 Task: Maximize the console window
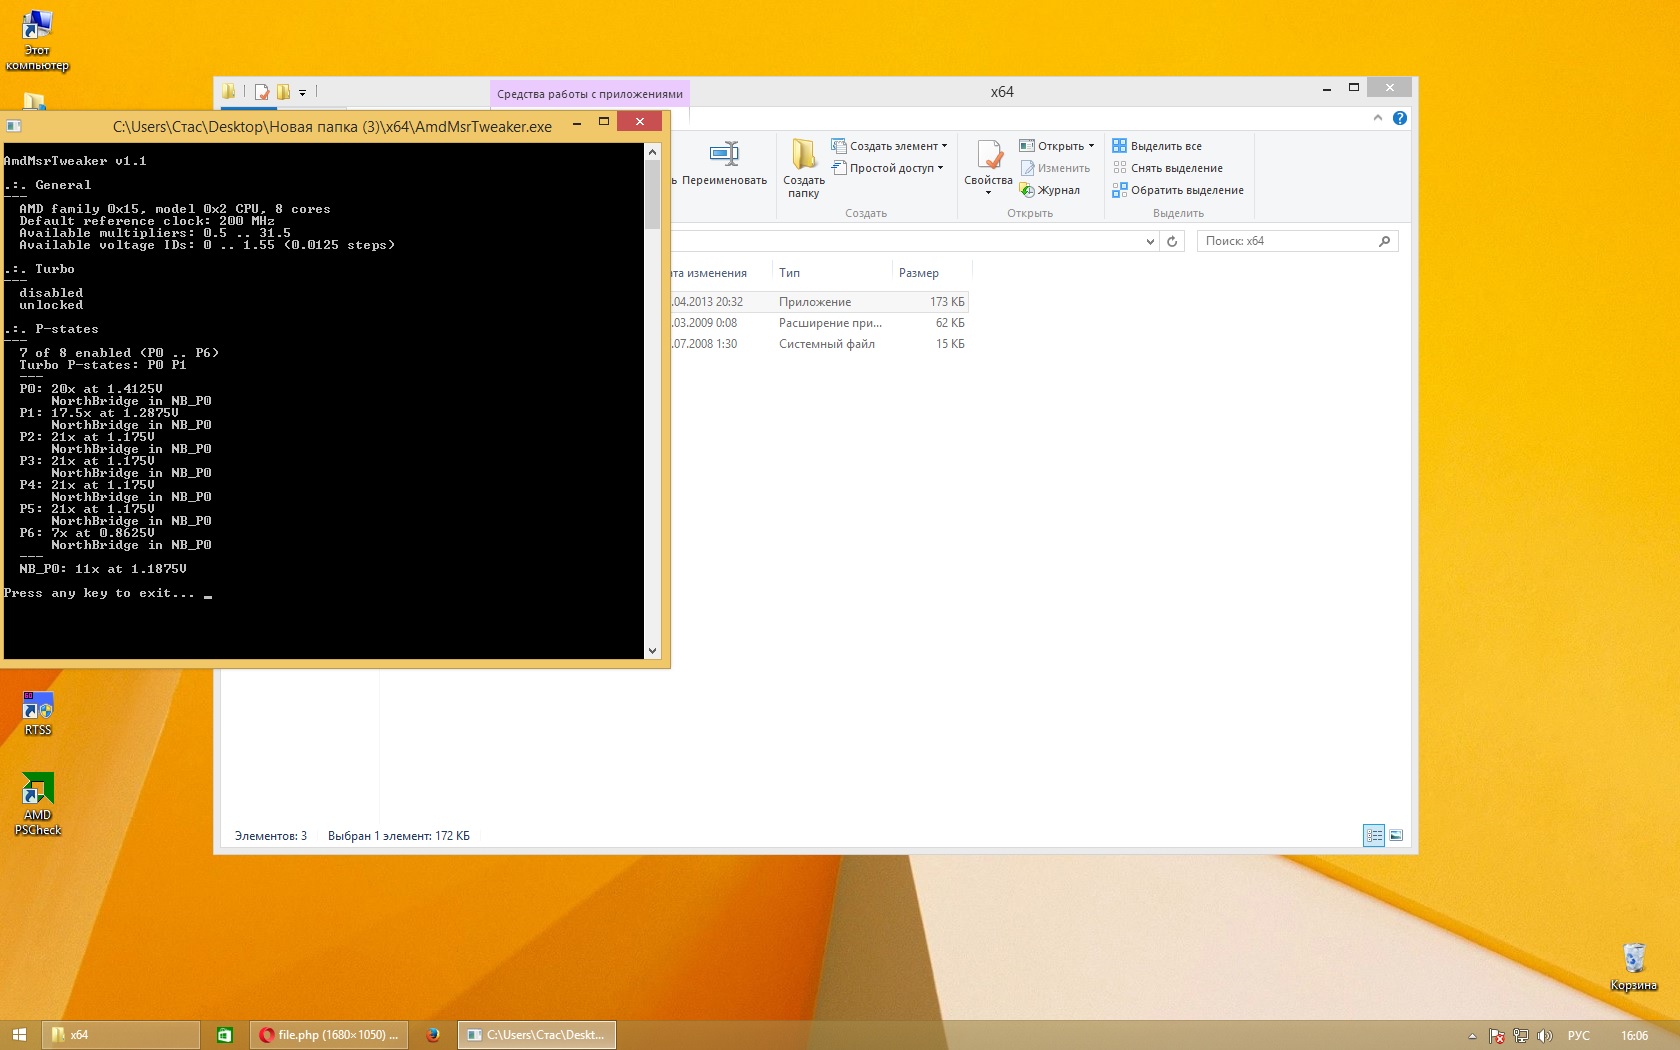pyautogui.click(x=604, y=122)
